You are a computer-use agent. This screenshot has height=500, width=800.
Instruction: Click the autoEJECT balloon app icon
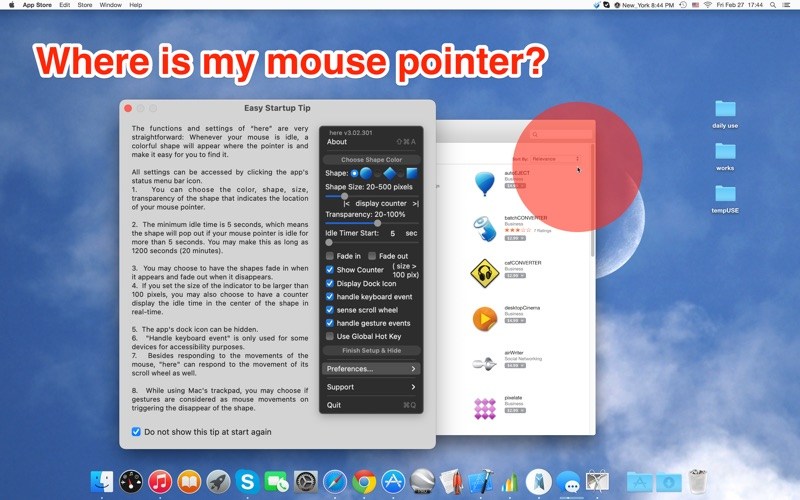tap(484, 183)
